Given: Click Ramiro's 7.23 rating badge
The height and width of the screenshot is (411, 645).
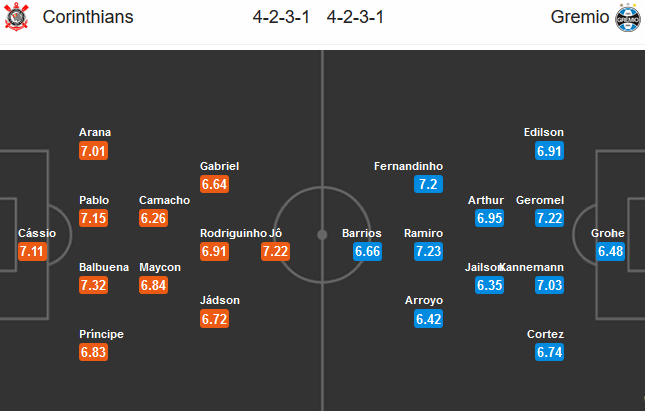Looking at the screenshot, I should click(x=428, y=251).
